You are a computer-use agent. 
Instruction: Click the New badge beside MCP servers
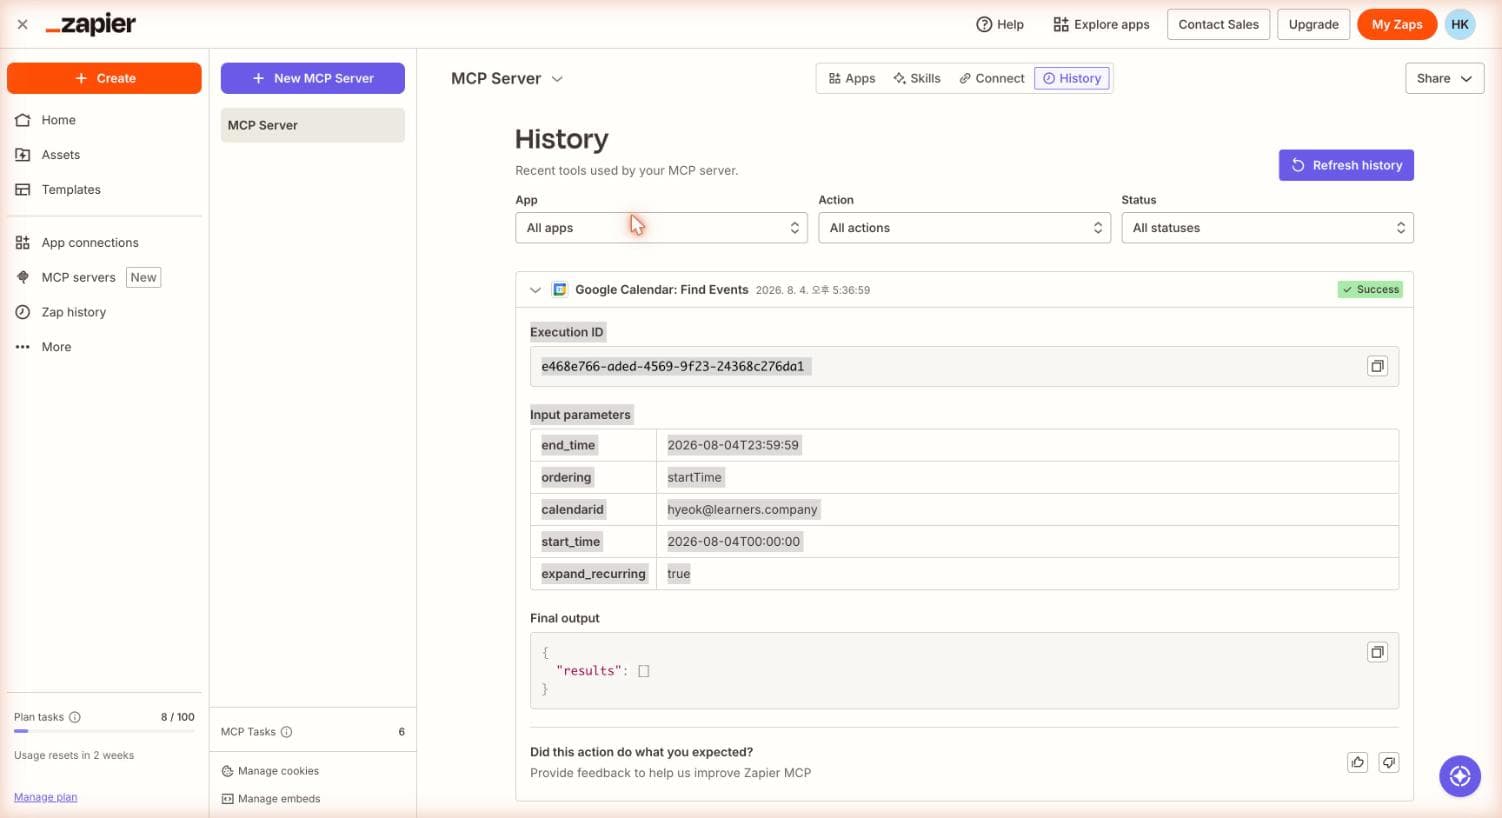[x=143, y=278]
